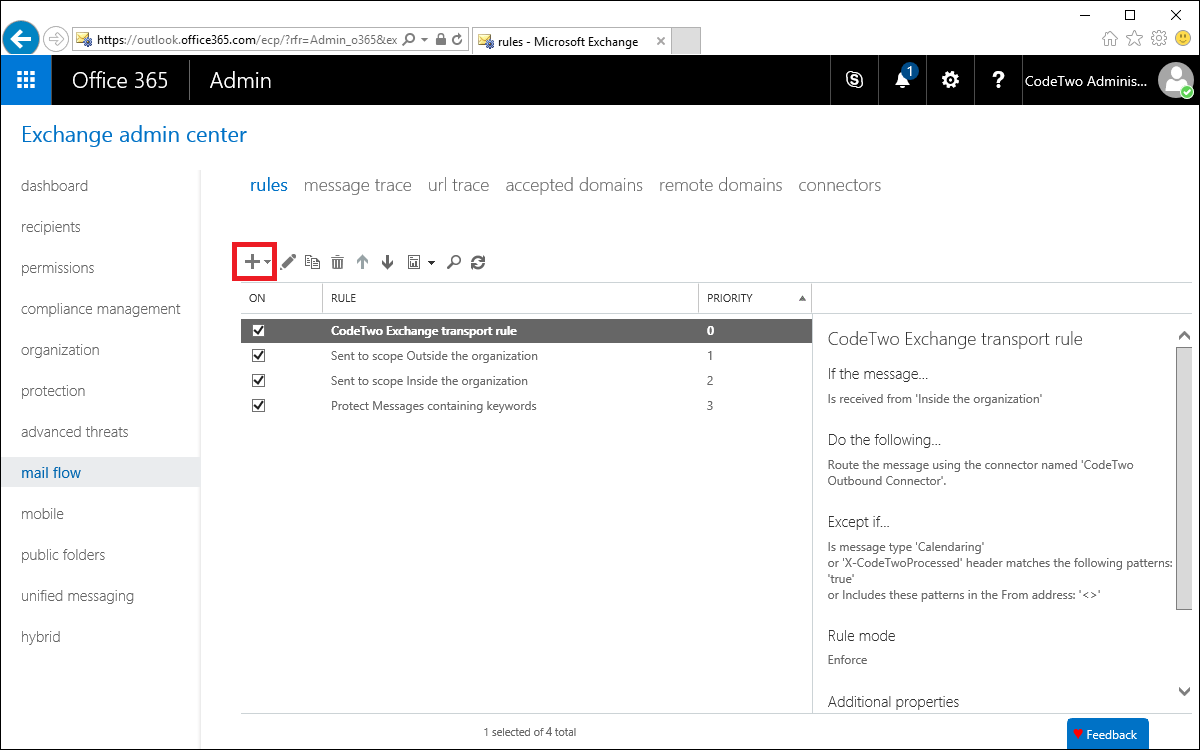Open hybrid in the left navigation
1200x750 pixels.
point(41,637)
